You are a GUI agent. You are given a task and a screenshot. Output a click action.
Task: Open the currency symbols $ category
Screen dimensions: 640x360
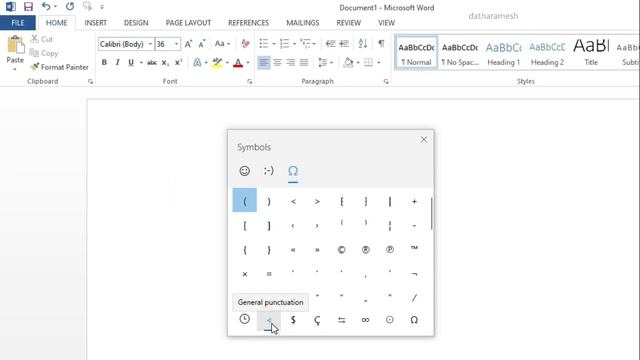293,320
